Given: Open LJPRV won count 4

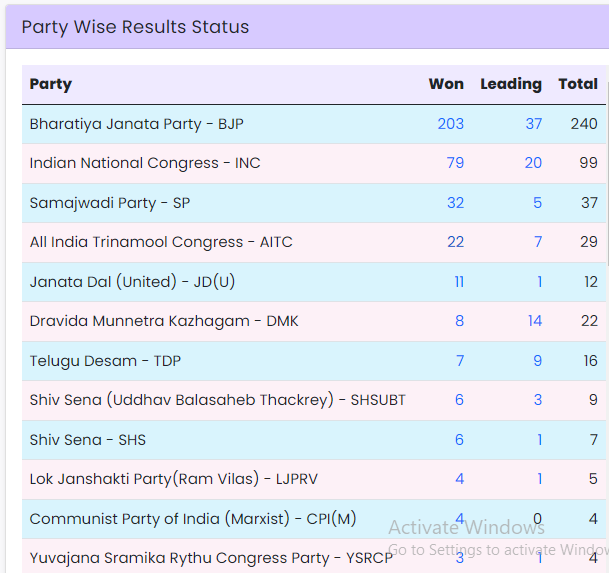Looking at the screenshot, I should click(x=459, y=479).
